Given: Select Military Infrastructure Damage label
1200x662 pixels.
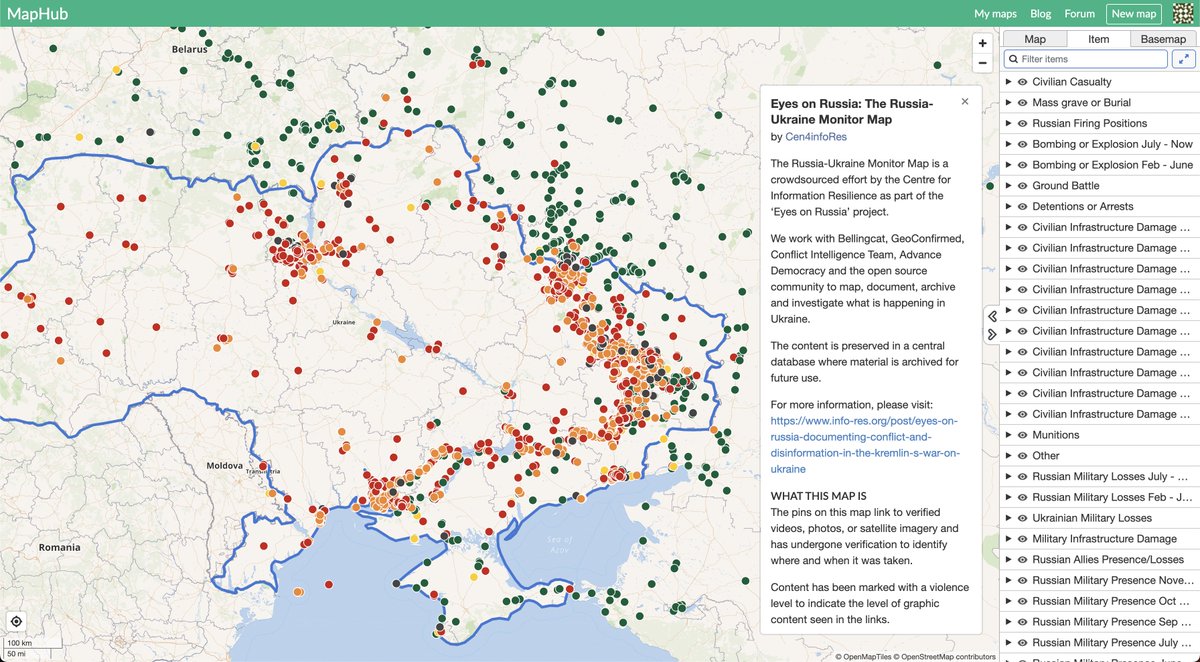Looking at the screenshot, I should pyautogui.click(x=1107, y=539).
